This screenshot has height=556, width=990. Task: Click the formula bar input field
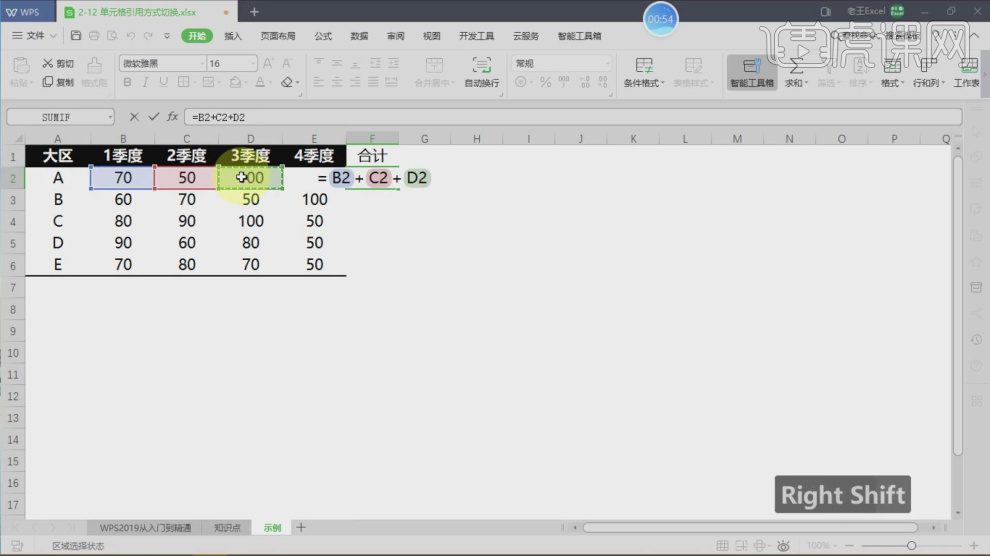(573, 117)
